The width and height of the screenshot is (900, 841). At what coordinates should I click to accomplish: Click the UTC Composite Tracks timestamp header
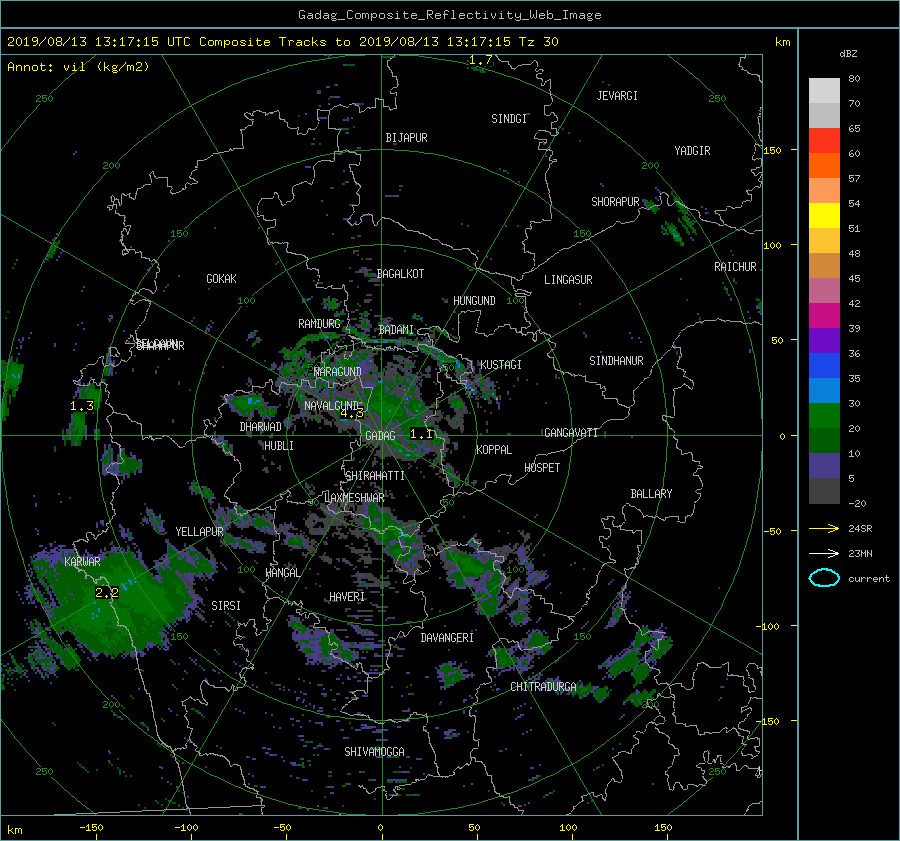point(282,42)
